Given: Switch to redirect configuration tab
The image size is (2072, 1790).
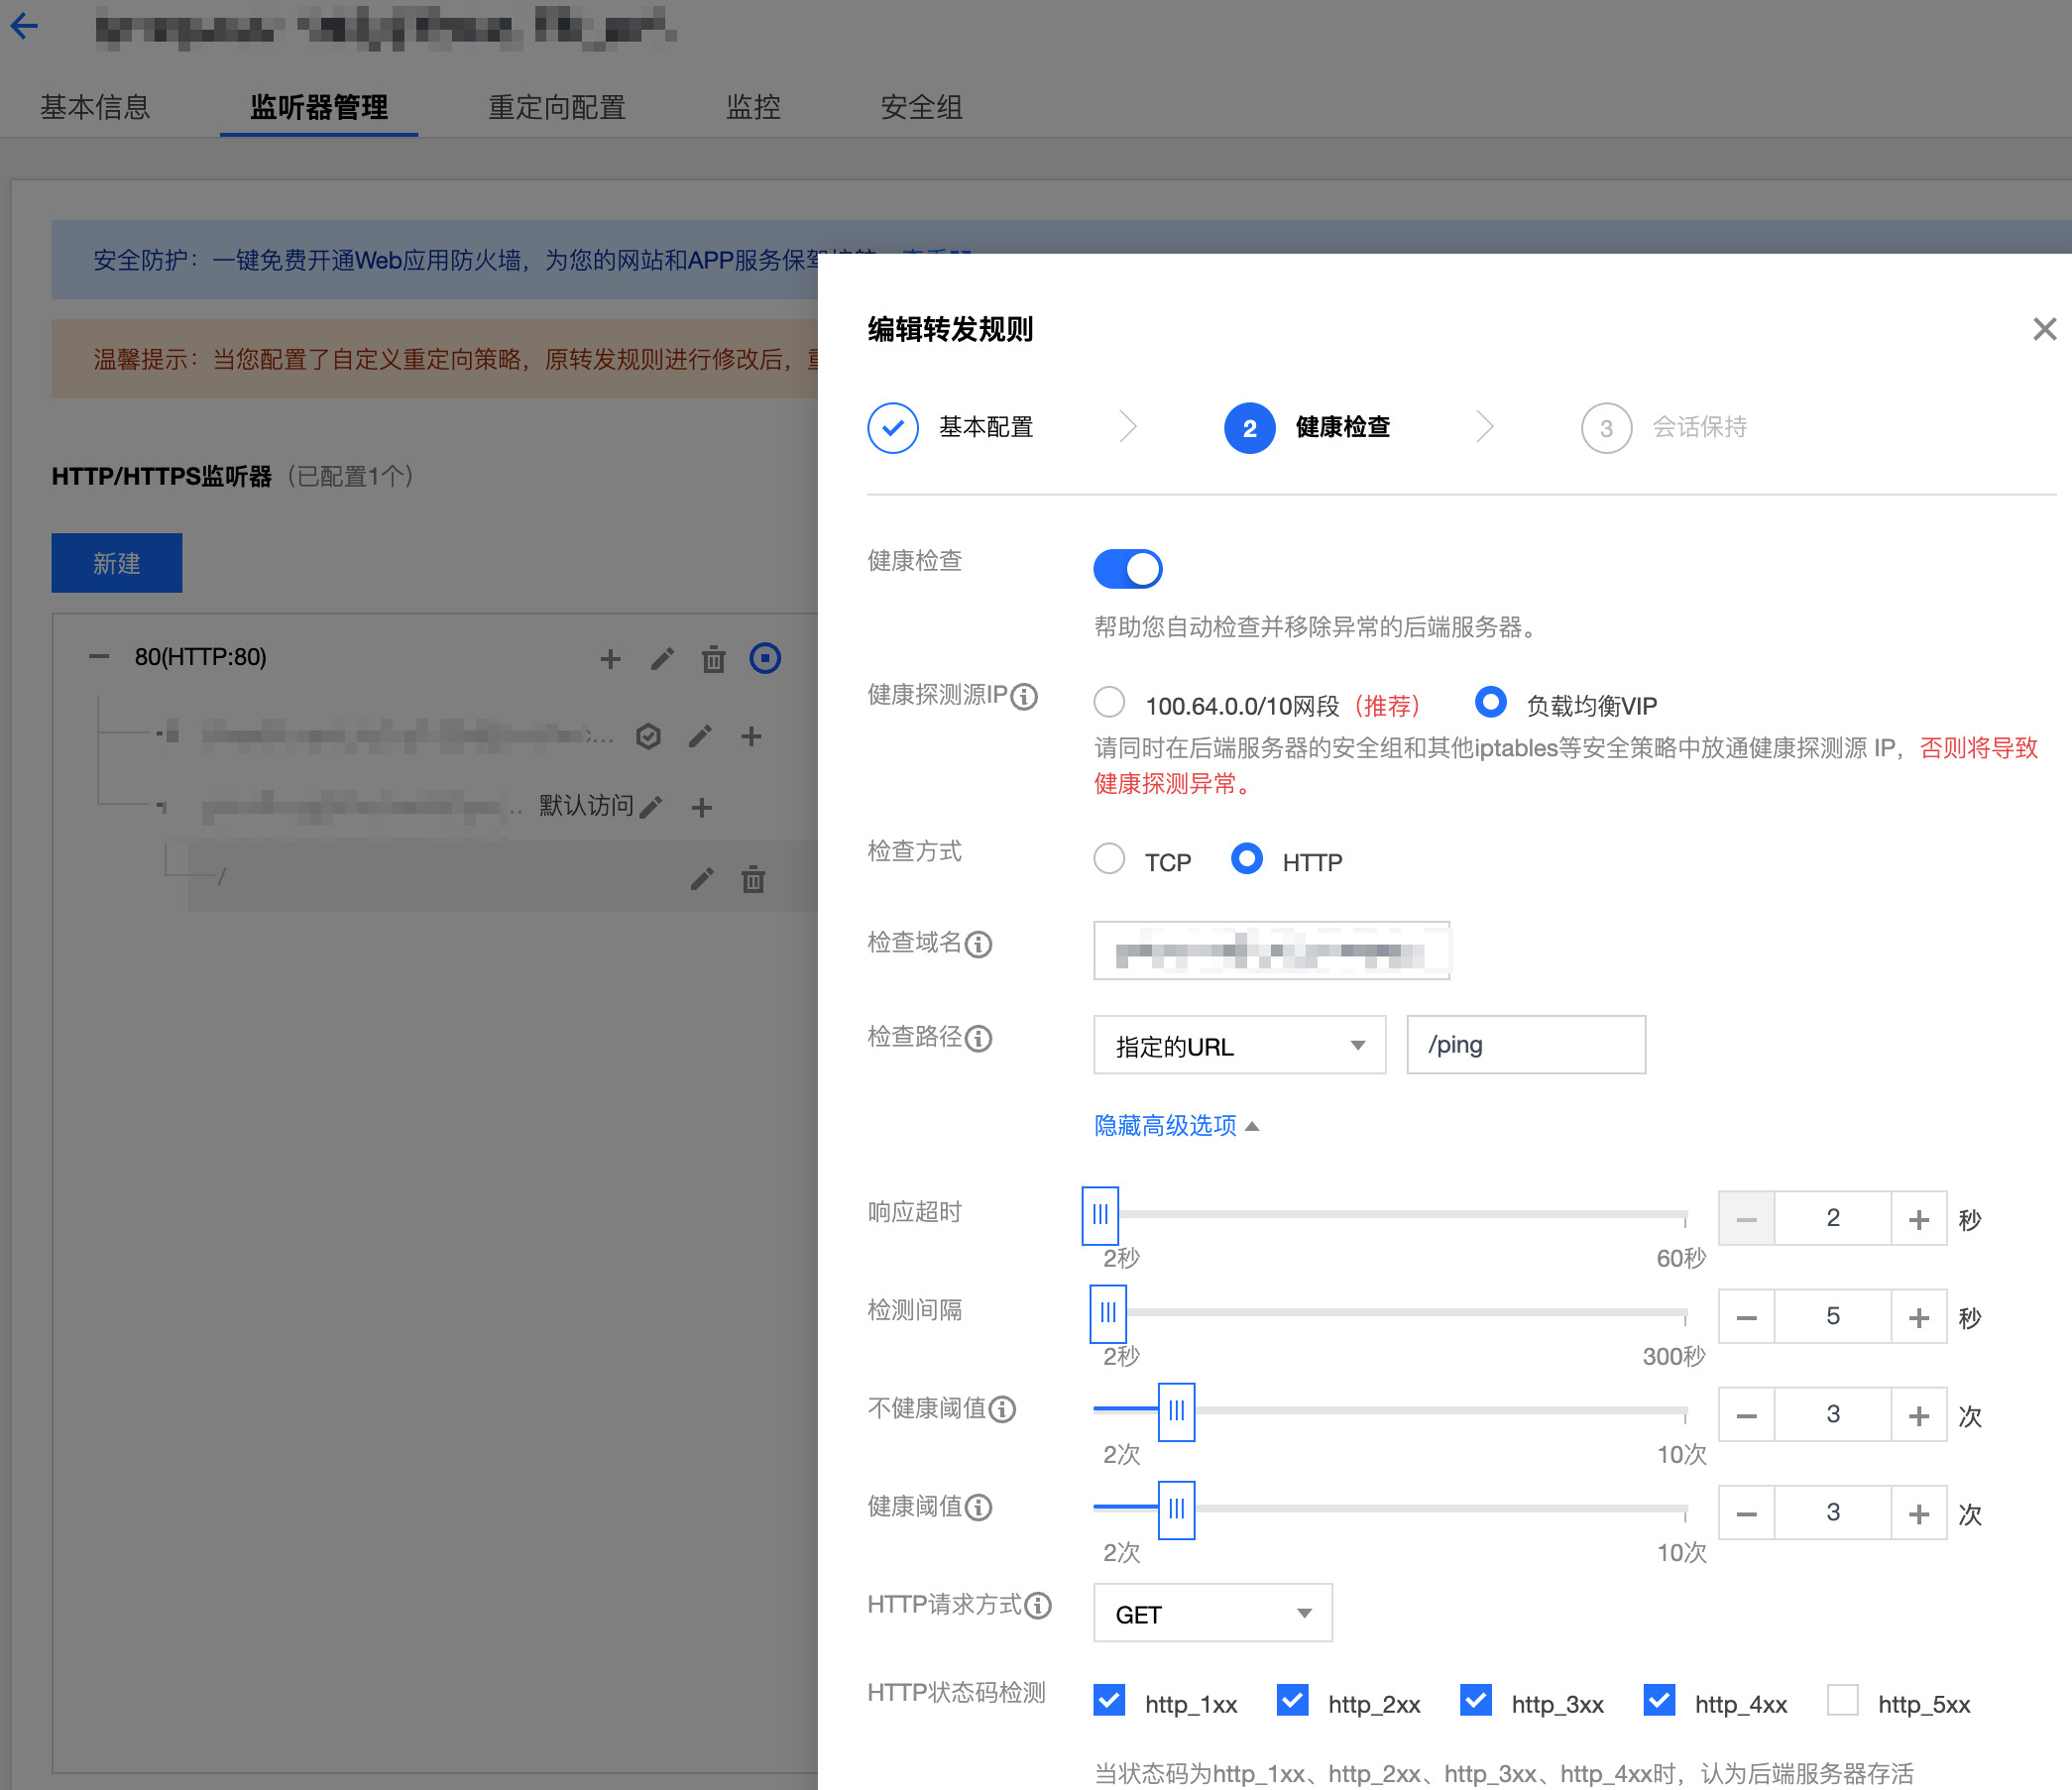Looking at the screenshot, I should point(557,107).
